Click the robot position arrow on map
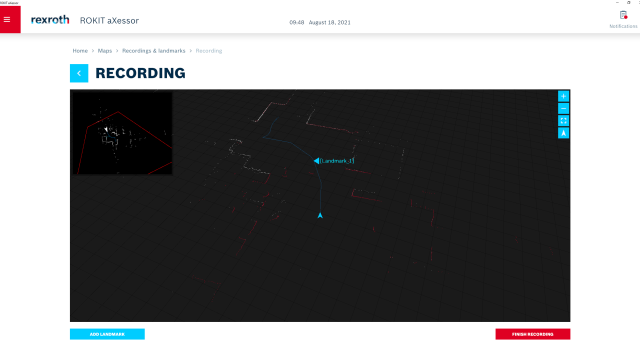Viewport: 640px width, 360px height. point(320,215)
